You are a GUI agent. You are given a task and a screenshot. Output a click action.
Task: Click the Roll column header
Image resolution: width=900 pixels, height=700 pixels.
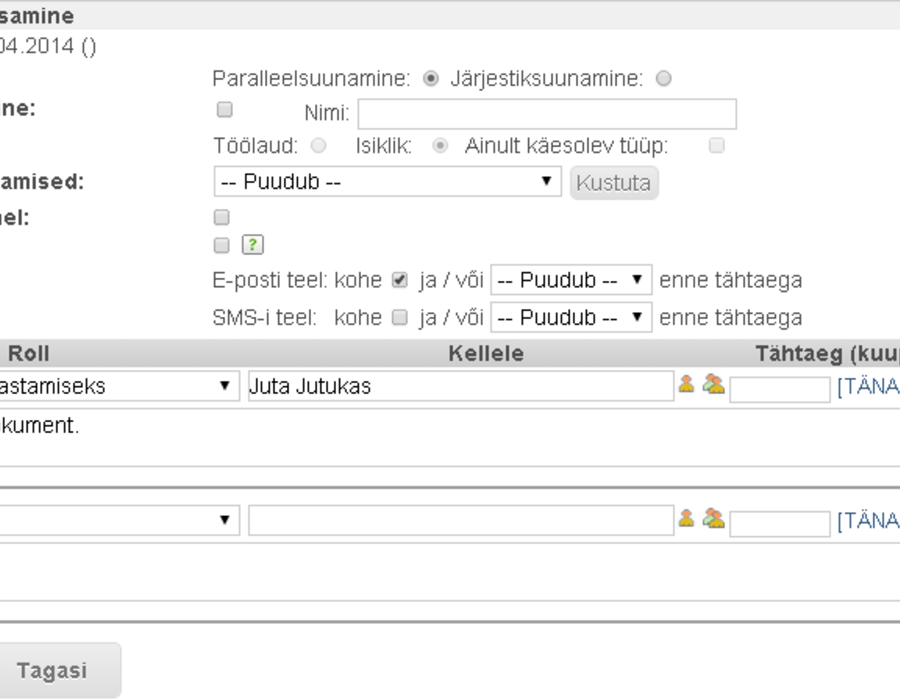click(29, 353)
